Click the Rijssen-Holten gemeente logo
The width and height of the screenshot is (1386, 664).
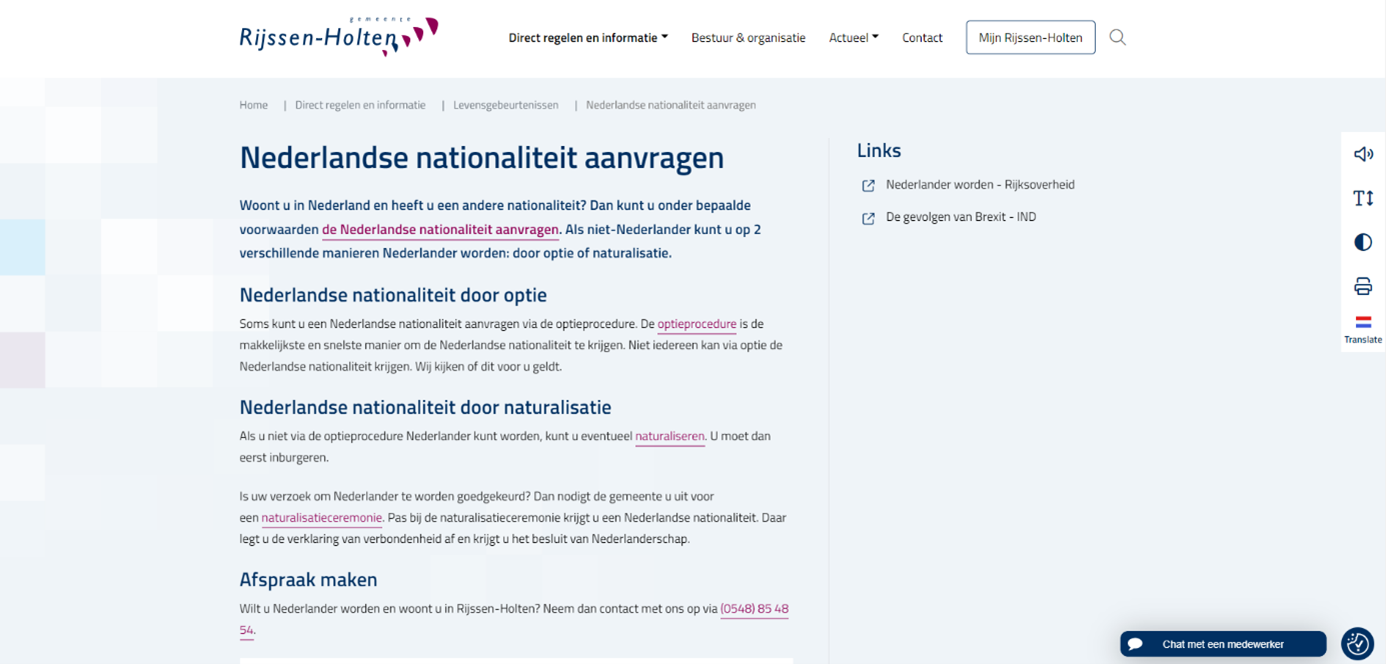coord(339,36)
